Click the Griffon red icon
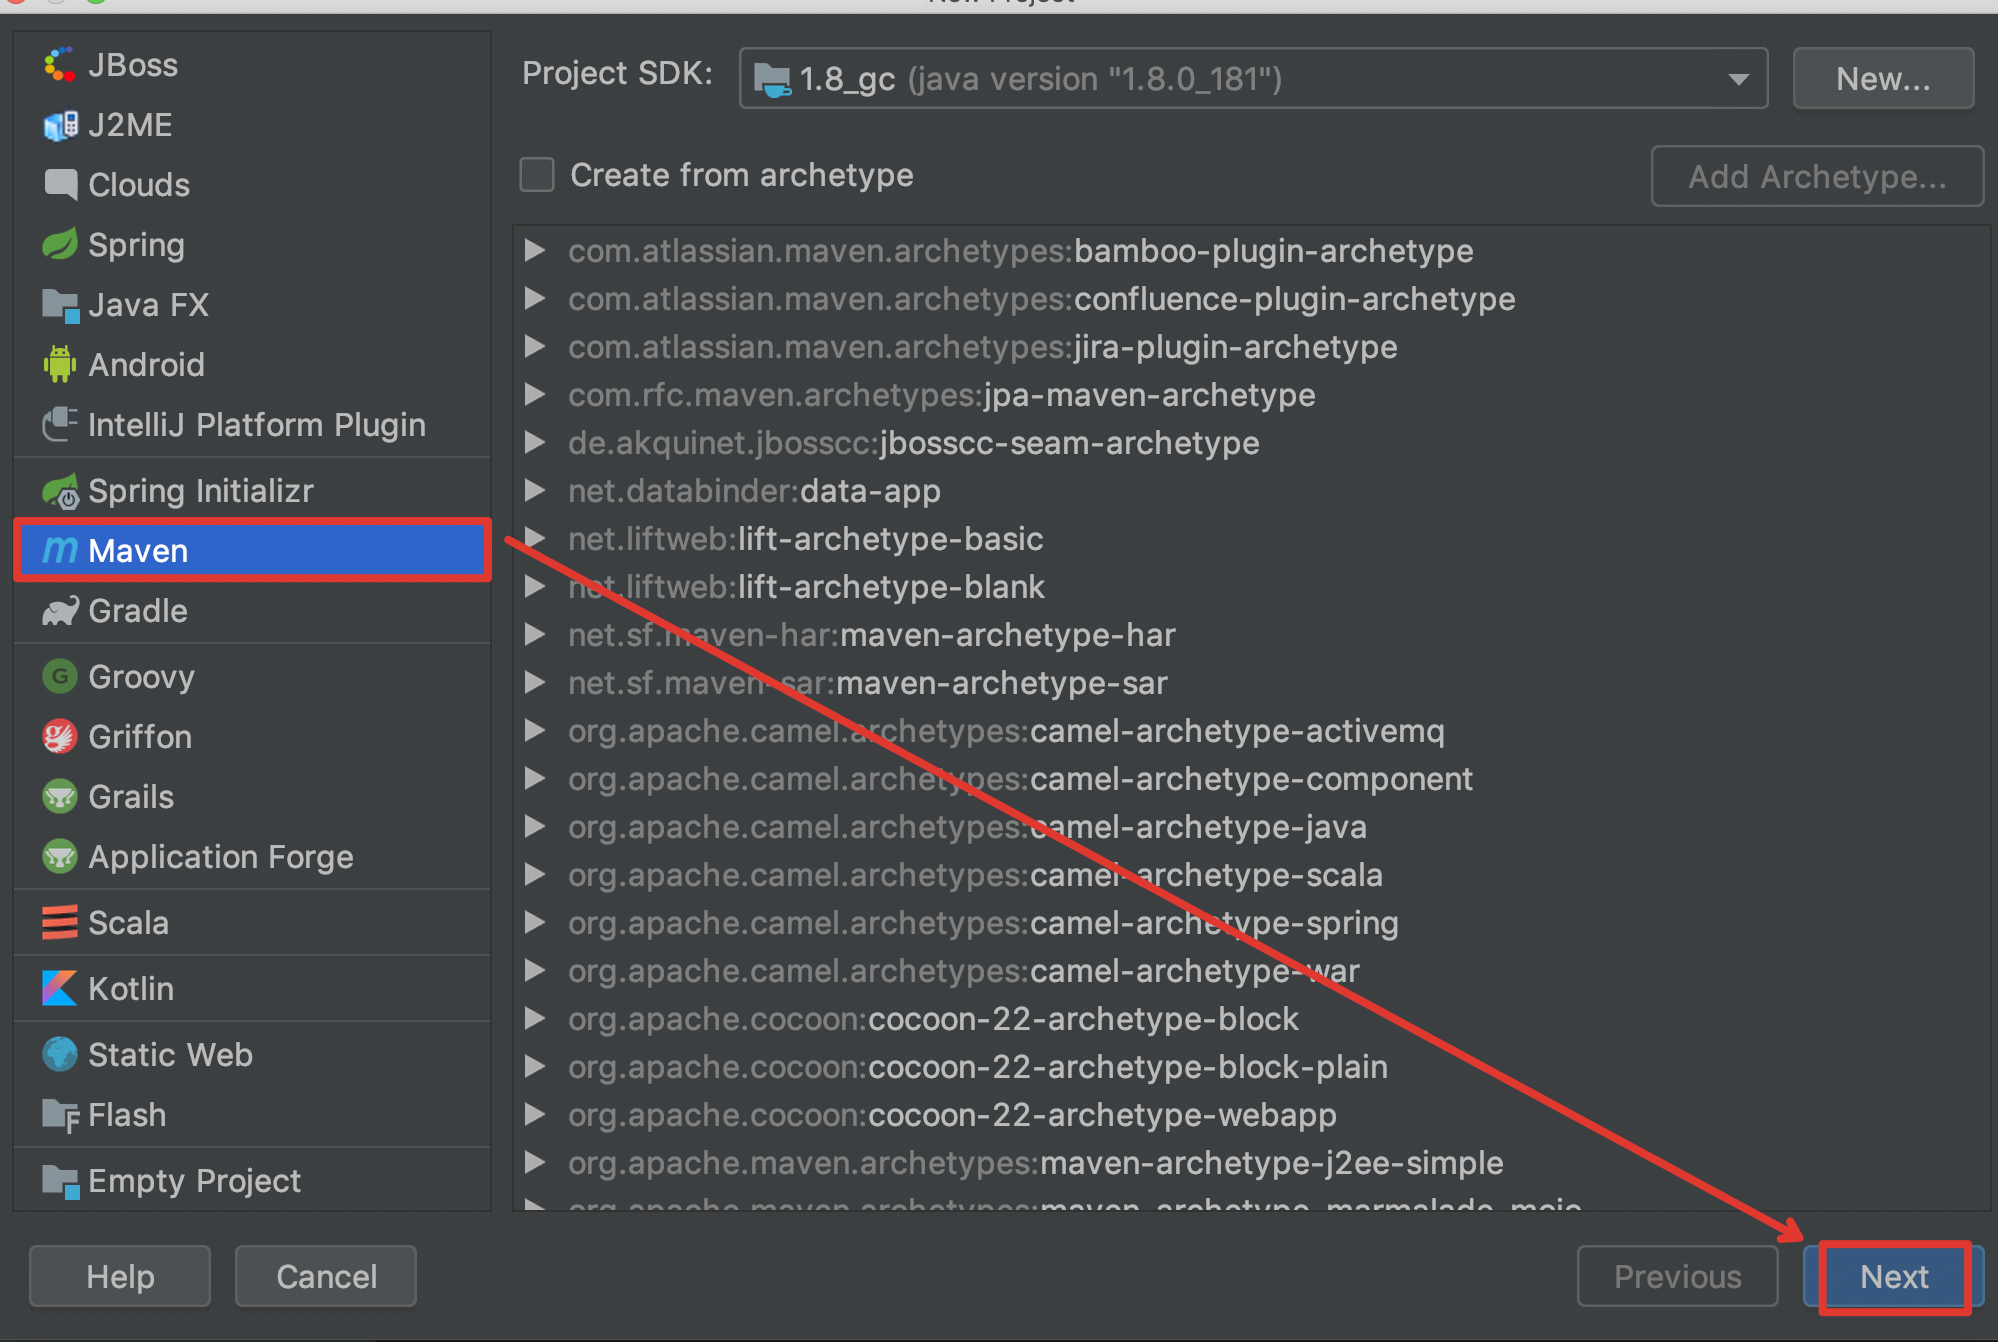 point(59,737)
